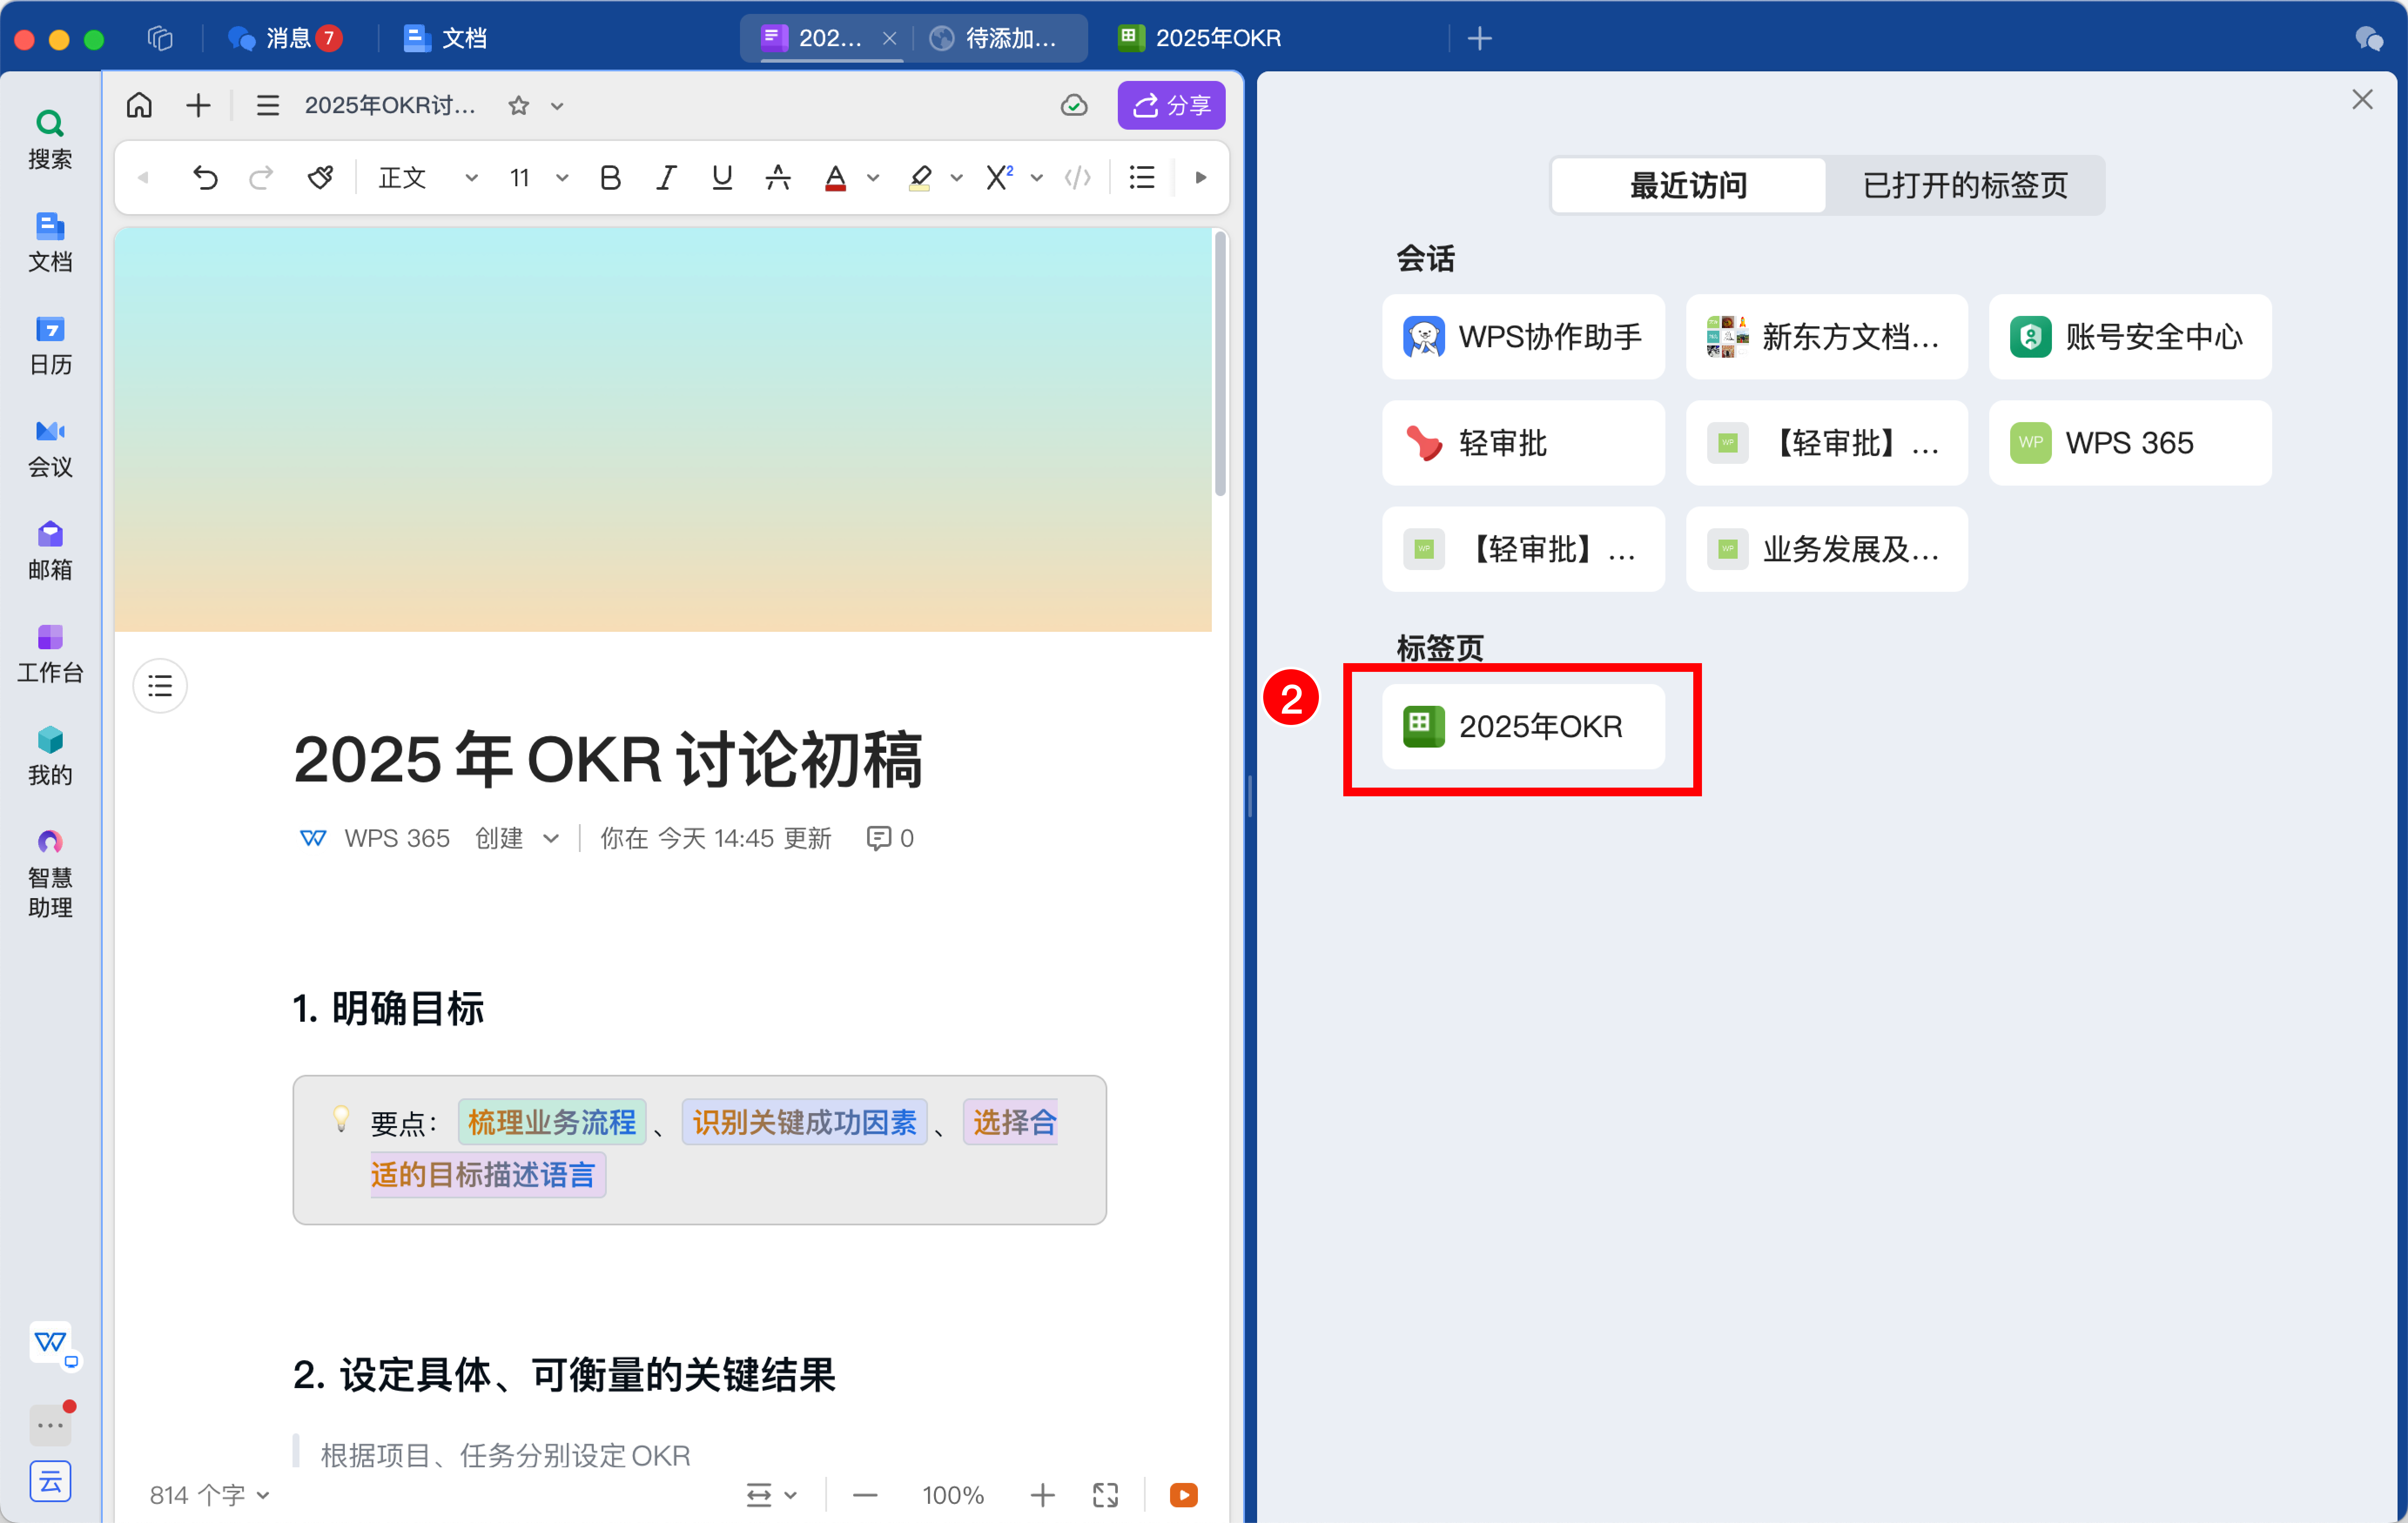This screenshot has height=1523, width=2408.
Task: Toggle strikethrough formatting
Action: pos(778,178)
